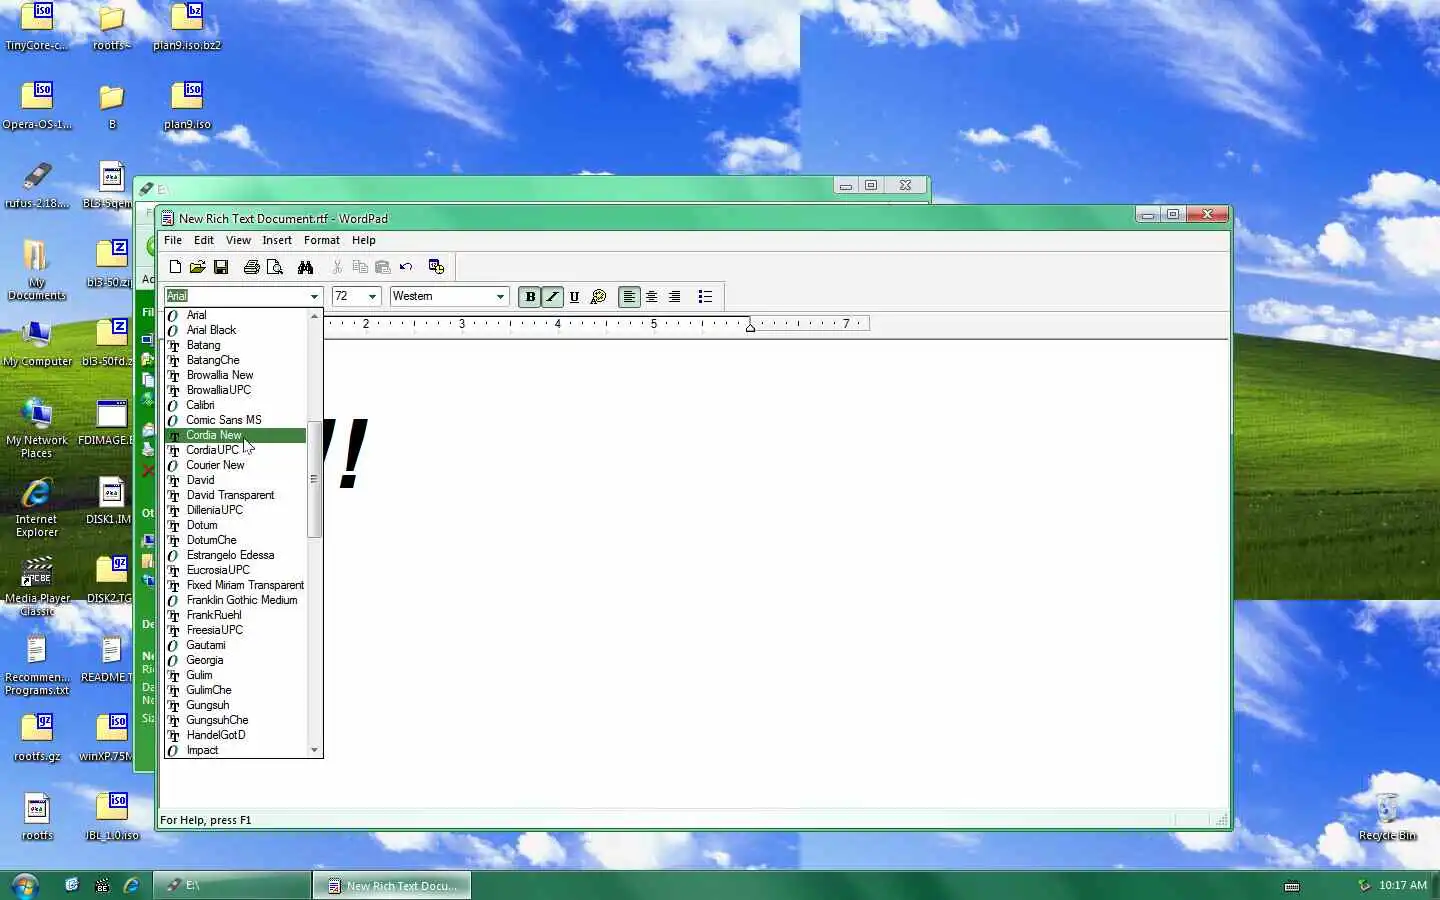The width and height of the screenshot is (1440, 900).
Task: Insert Date and Time icon
Action: (x=436, y=267)
